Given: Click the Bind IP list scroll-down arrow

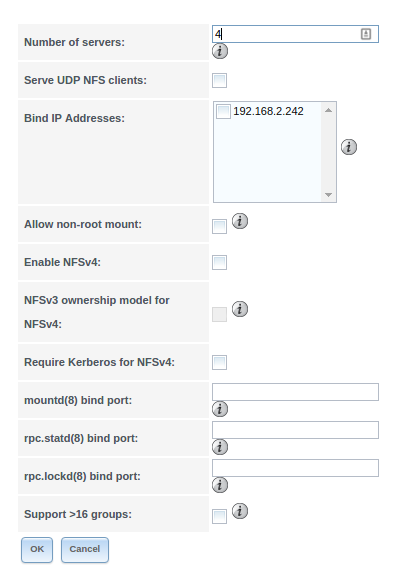Looking at the screenshot, I should pyautogui.click(x=329, y=195).
